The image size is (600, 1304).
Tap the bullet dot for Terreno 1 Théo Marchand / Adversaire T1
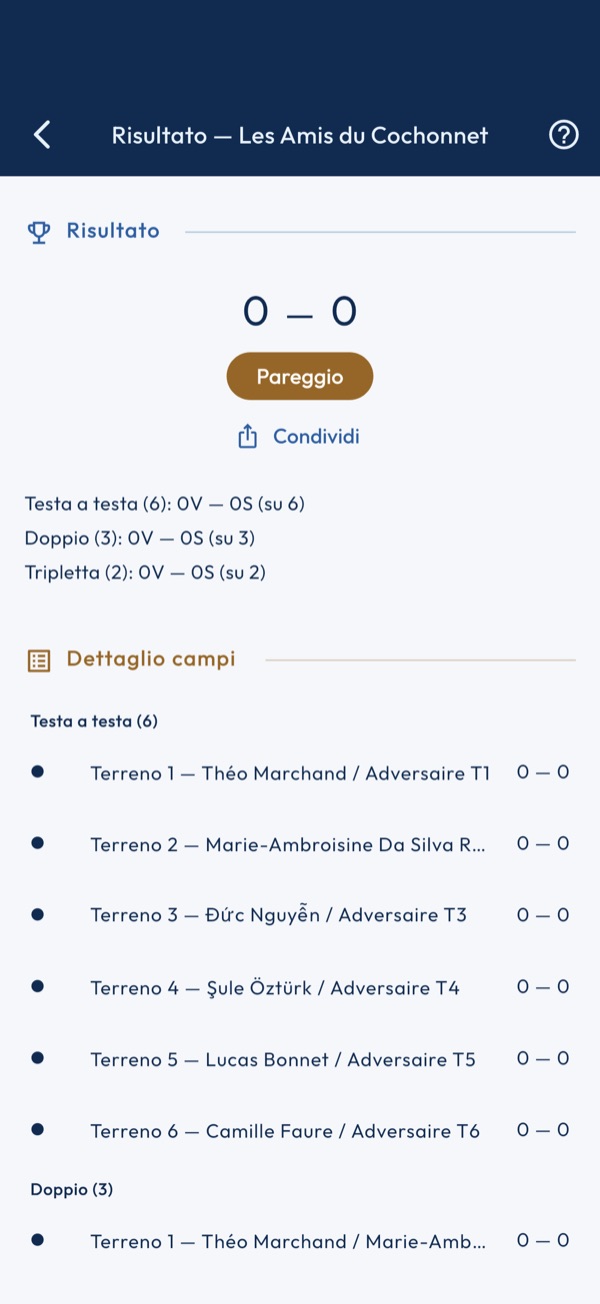[x=37, y=772]
